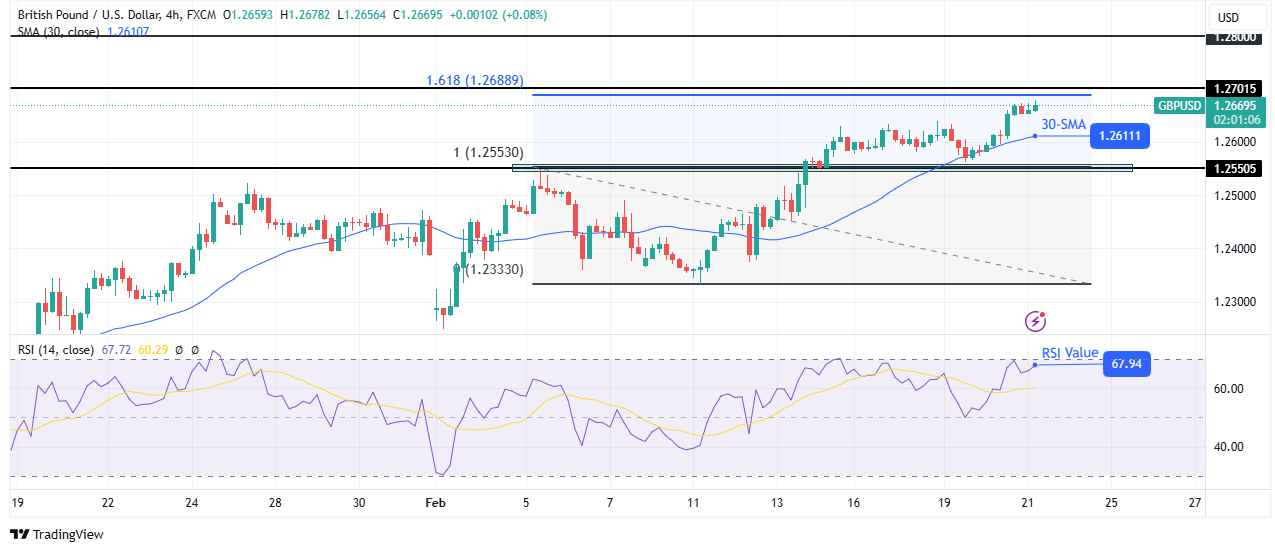Click the 1.26111 30-SMA value callout
The image size is (1275, 552).
[1120, 135]
